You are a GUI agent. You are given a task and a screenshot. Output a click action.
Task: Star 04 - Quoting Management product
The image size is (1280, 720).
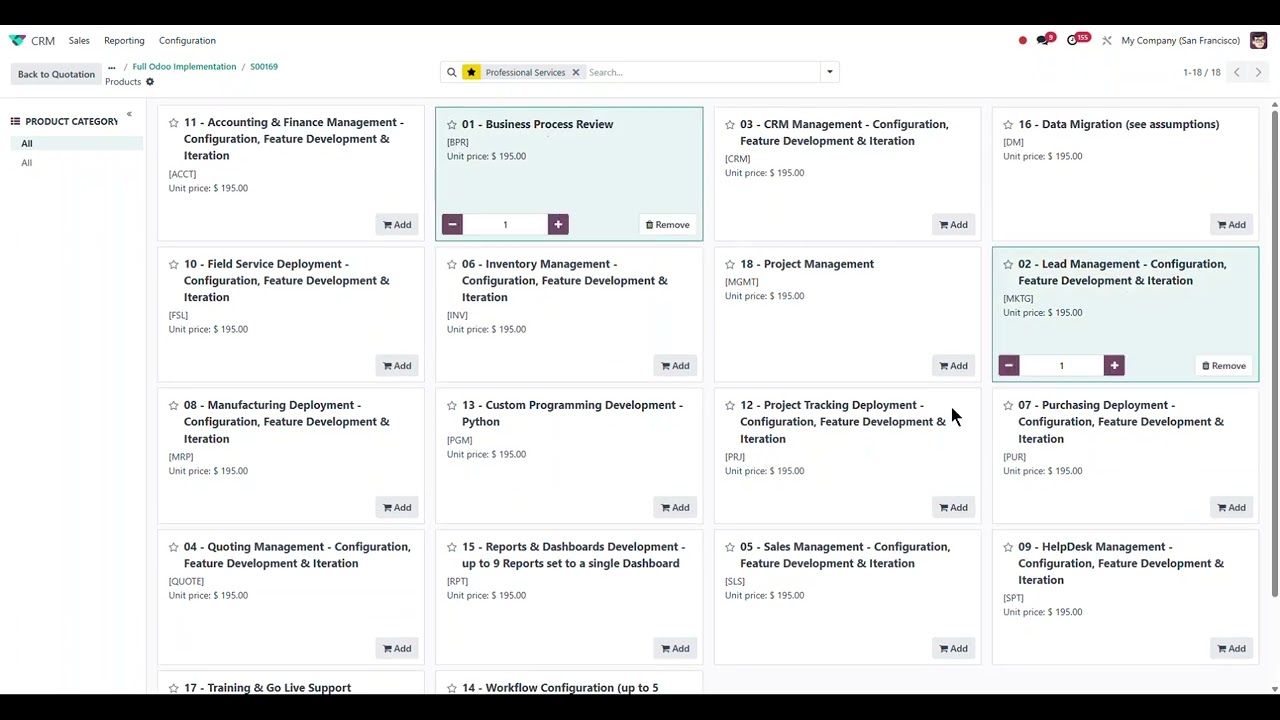click(x=173, y=547)
